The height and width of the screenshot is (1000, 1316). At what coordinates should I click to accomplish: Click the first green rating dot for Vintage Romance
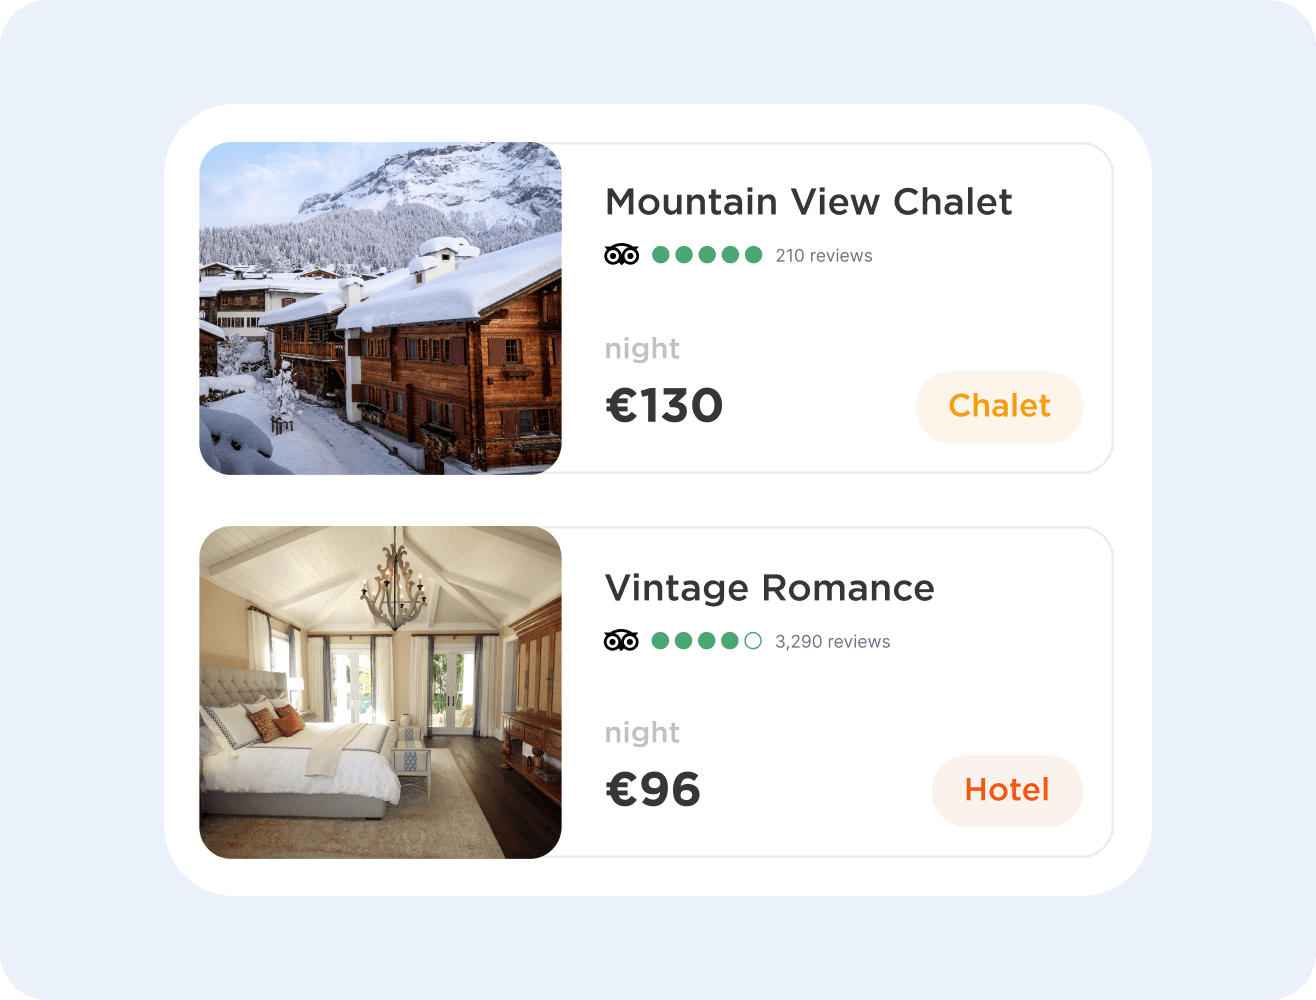(x=660, y=640)
